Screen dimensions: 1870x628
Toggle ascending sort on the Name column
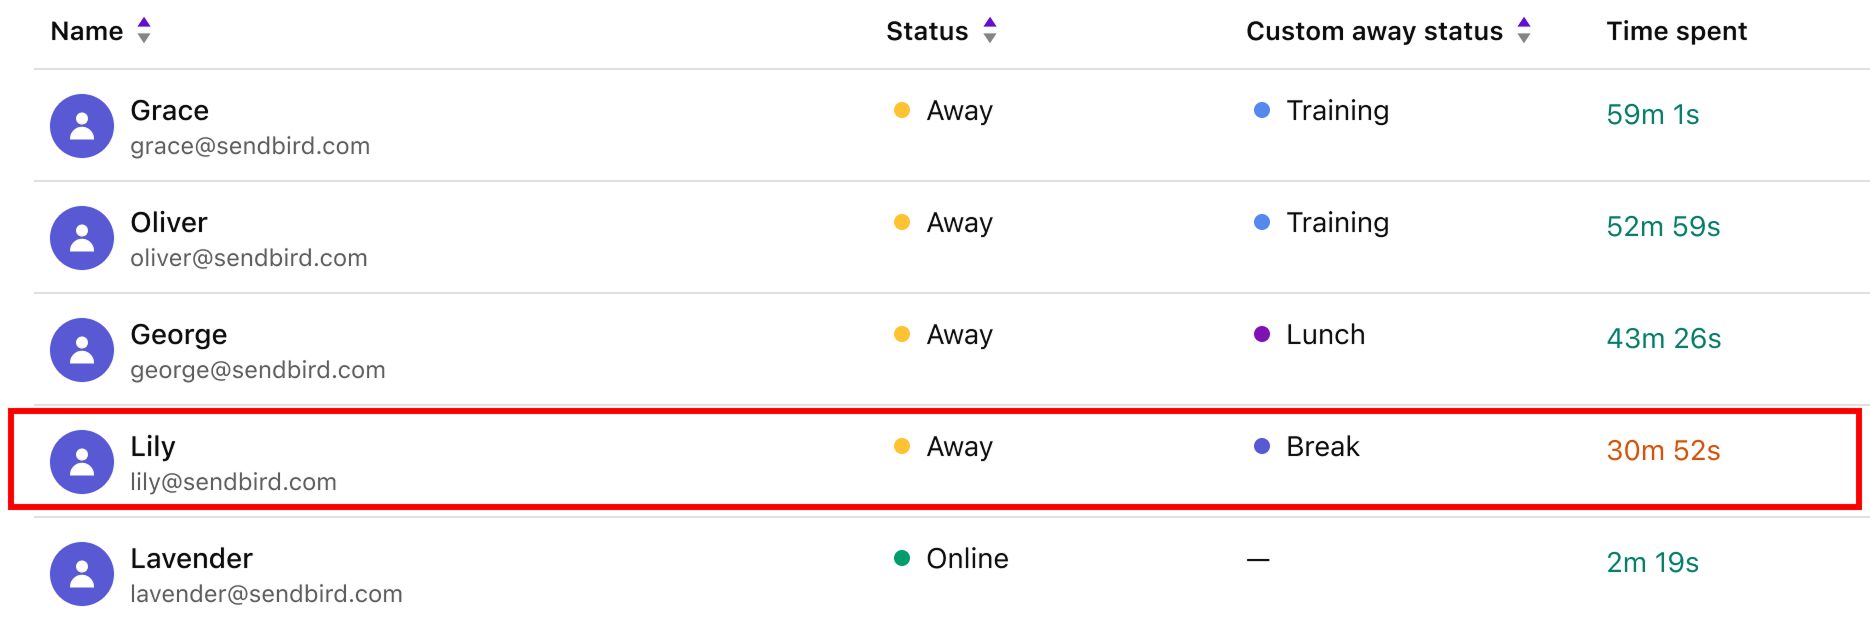coord(143,22)
